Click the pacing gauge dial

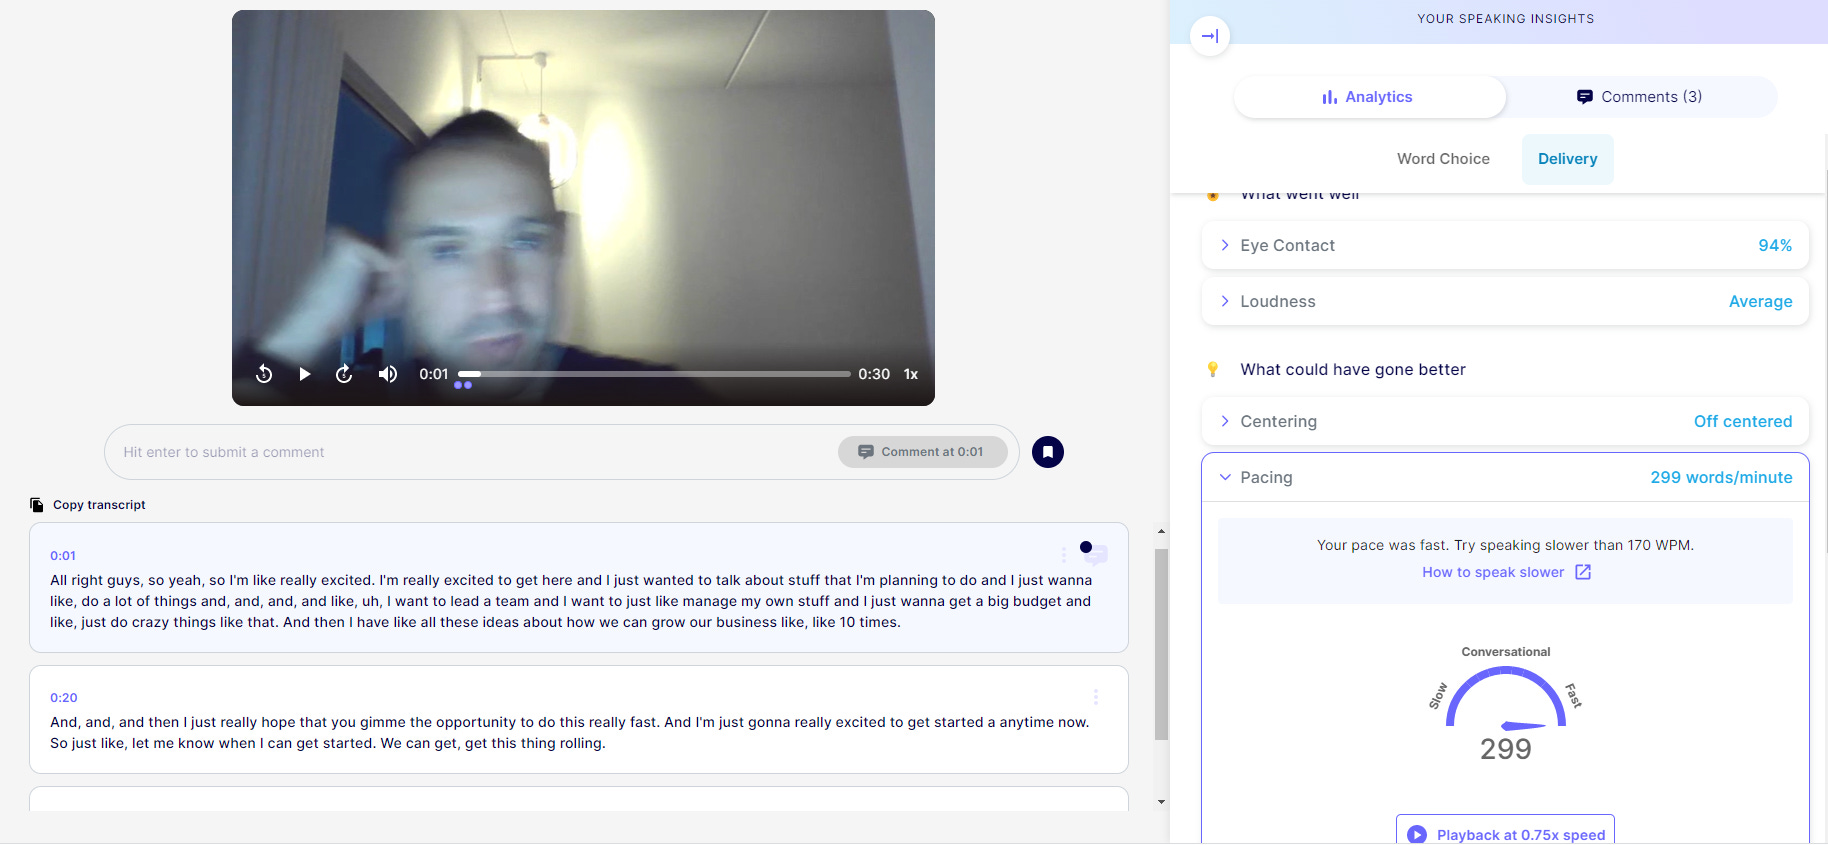pos(1505,700)
